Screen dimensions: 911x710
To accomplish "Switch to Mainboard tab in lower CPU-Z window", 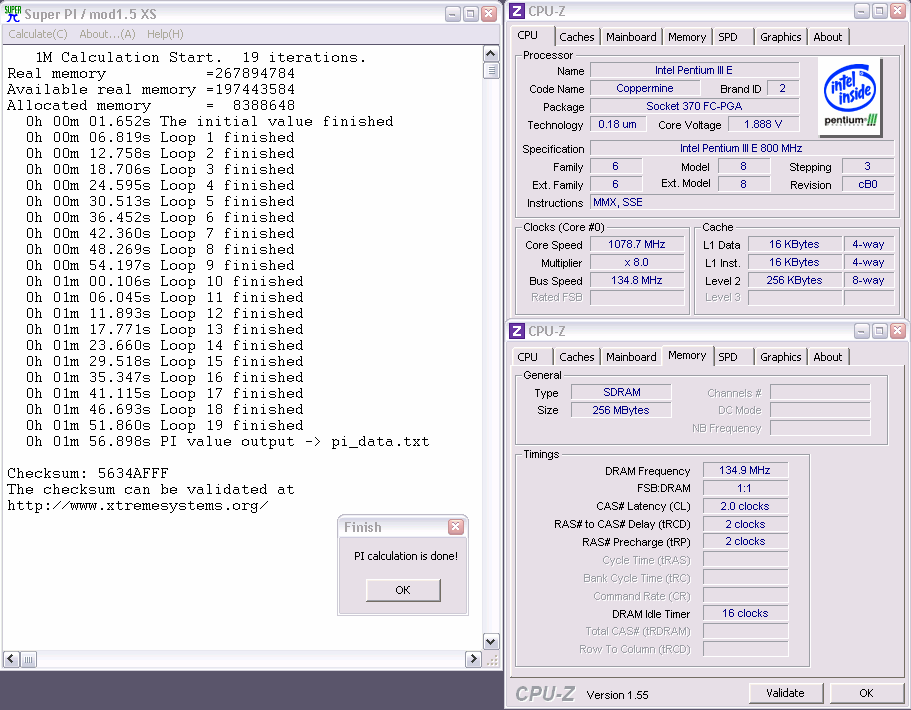I will pos(631,357).
